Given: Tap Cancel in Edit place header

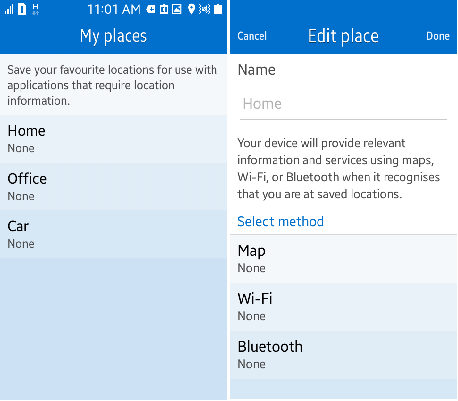Looking at the screenshot, I should (252, 36).
